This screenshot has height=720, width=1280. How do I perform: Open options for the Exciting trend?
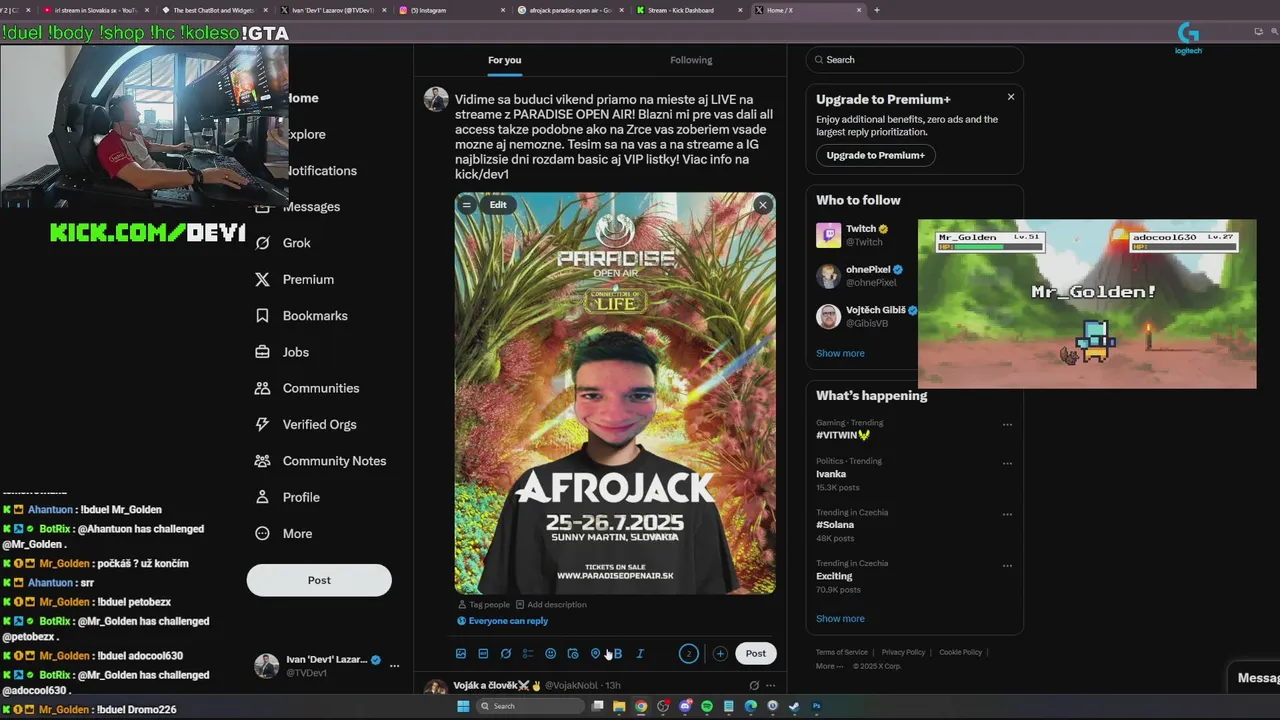coord(1007,565)
